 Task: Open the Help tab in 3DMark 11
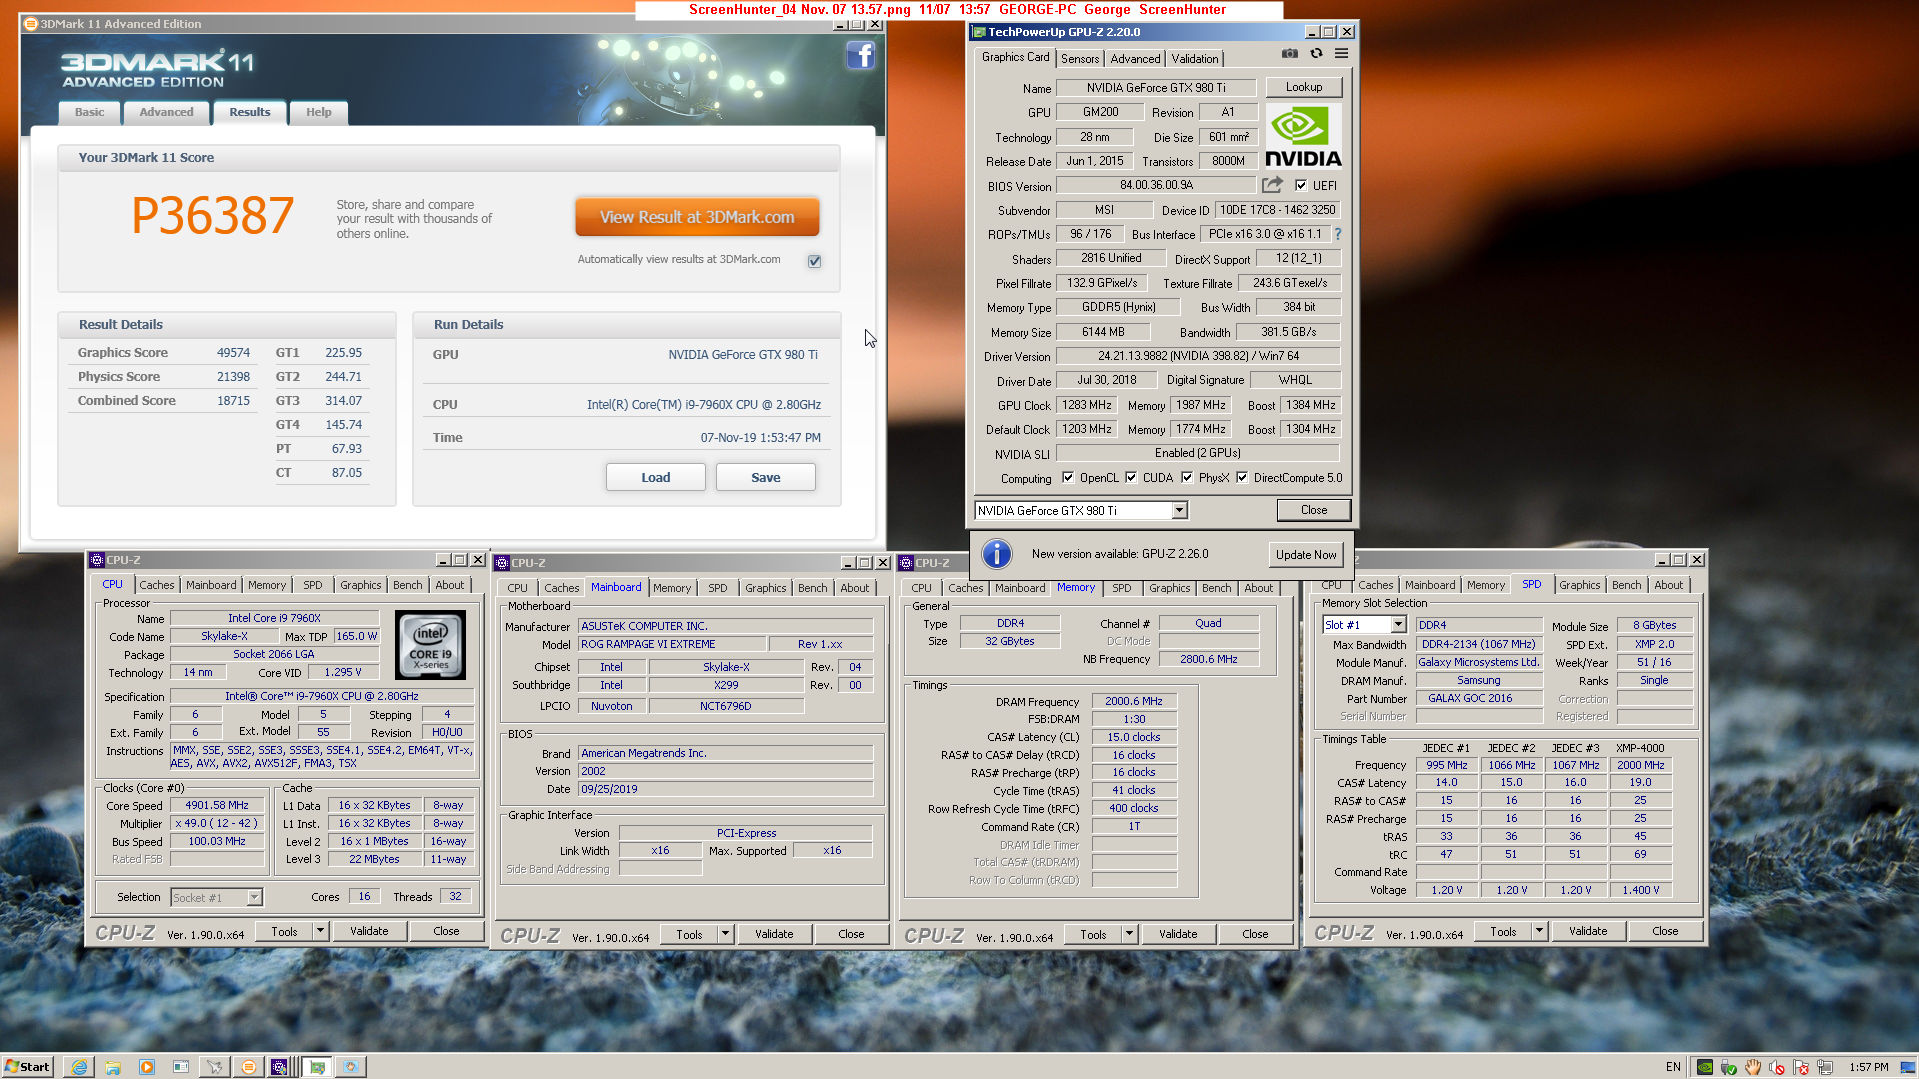click(318, 112)
